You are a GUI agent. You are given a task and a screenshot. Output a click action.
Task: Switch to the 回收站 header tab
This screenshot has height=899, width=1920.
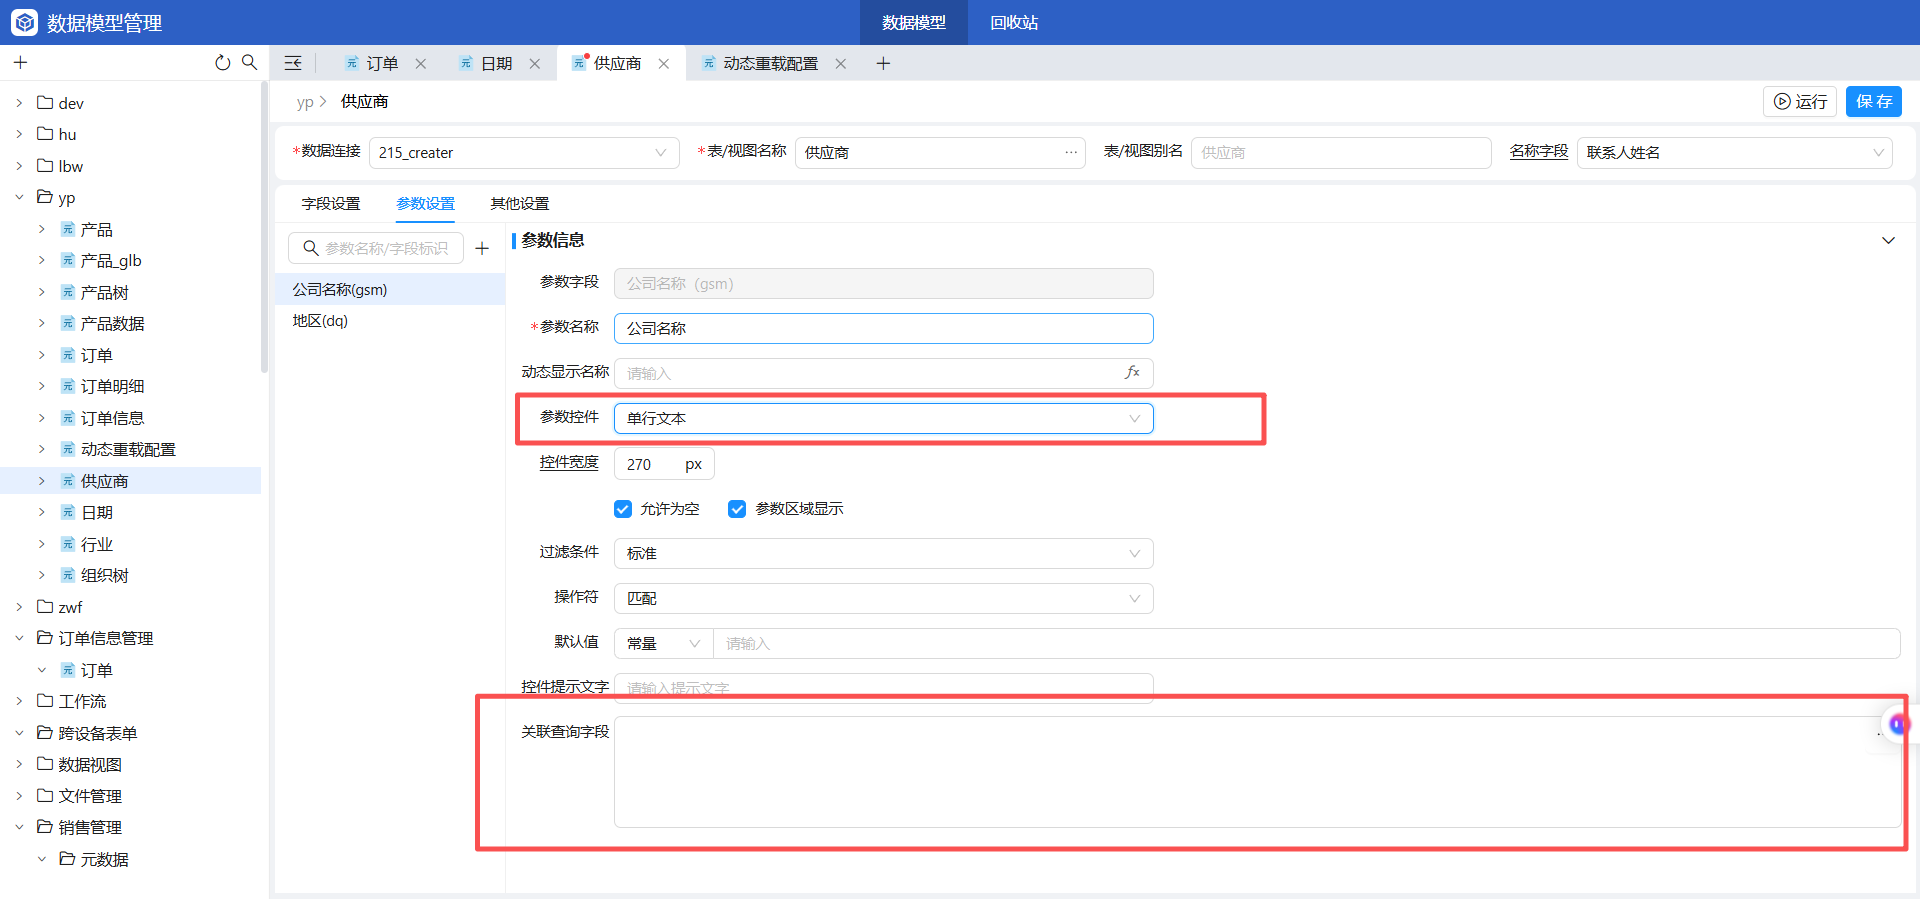point(1014,22)
